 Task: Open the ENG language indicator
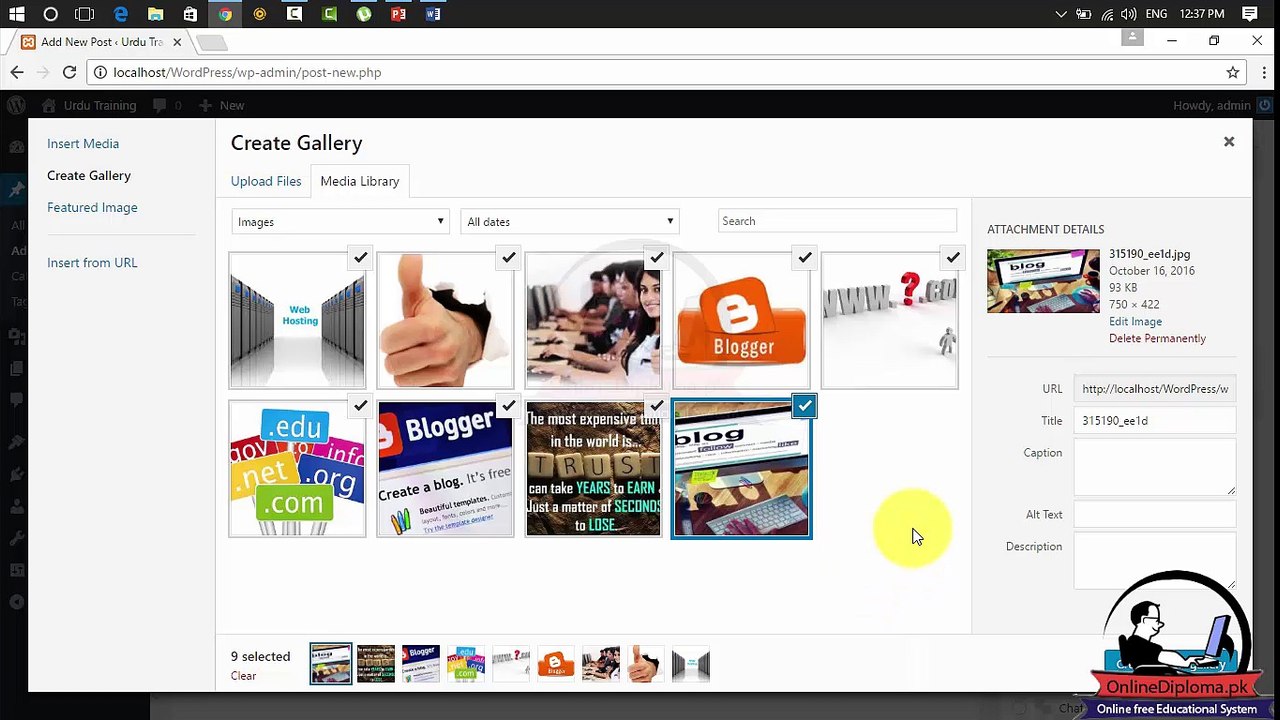(1157, 14)
